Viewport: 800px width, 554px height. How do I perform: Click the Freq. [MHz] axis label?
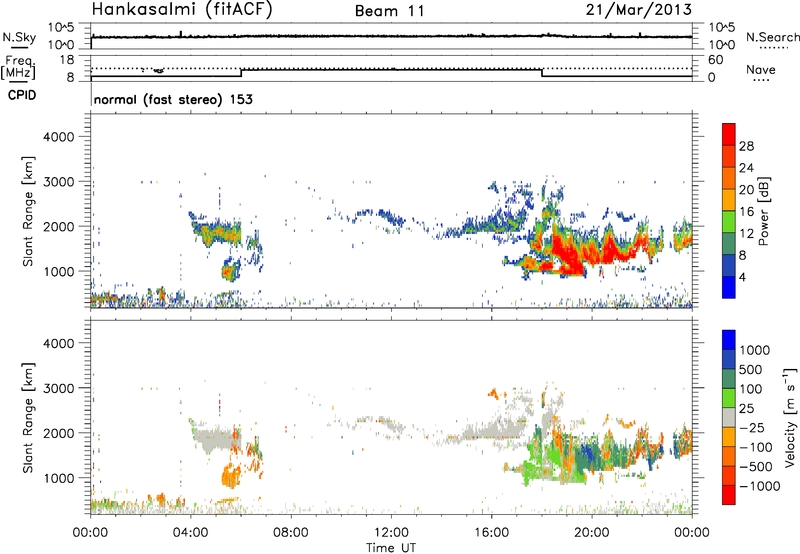[20, 67]
